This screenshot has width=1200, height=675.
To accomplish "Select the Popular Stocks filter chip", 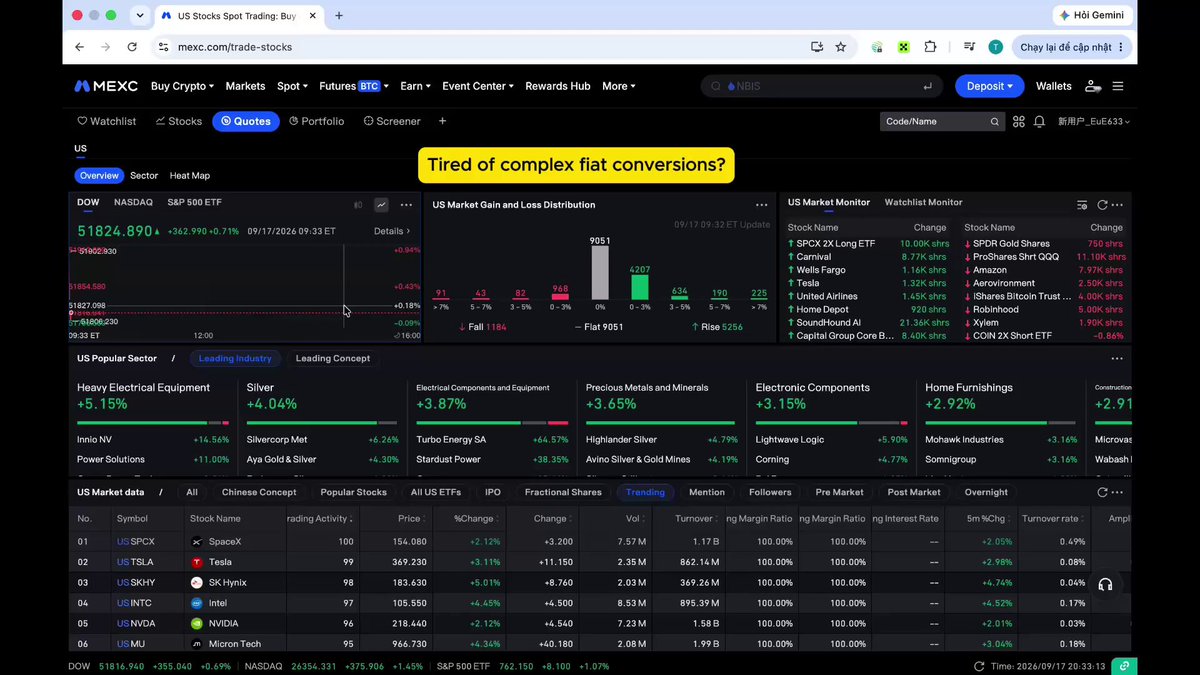I will pos(353,492).
